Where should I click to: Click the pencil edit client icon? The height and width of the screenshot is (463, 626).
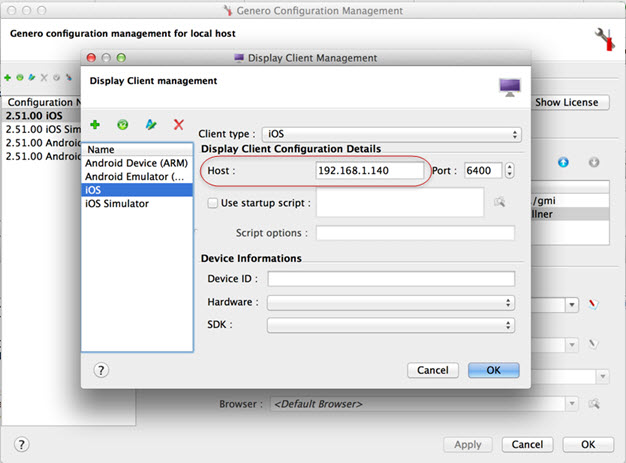(x=151, y=125)
